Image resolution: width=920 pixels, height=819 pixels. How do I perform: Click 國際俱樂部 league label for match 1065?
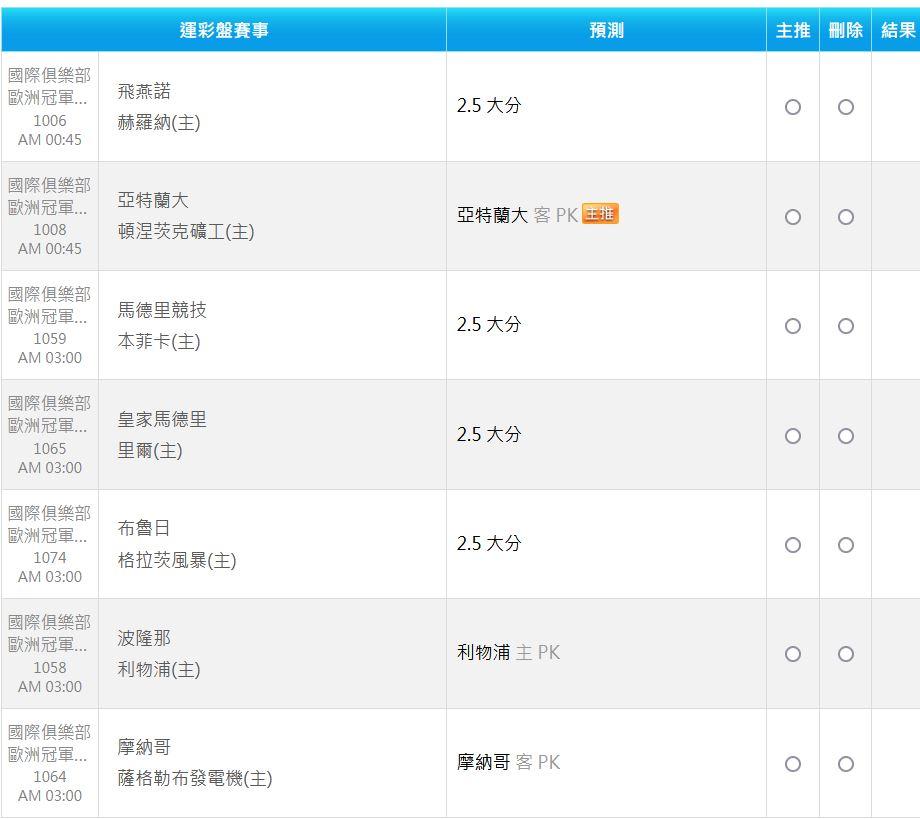point(49,403)
